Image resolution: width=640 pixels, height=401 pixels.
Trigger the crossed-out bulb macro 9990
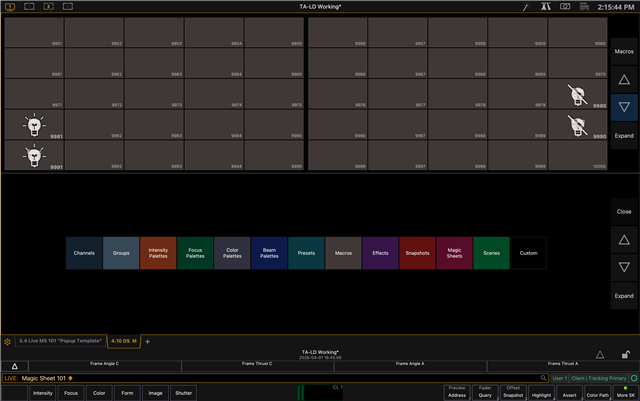577,125
